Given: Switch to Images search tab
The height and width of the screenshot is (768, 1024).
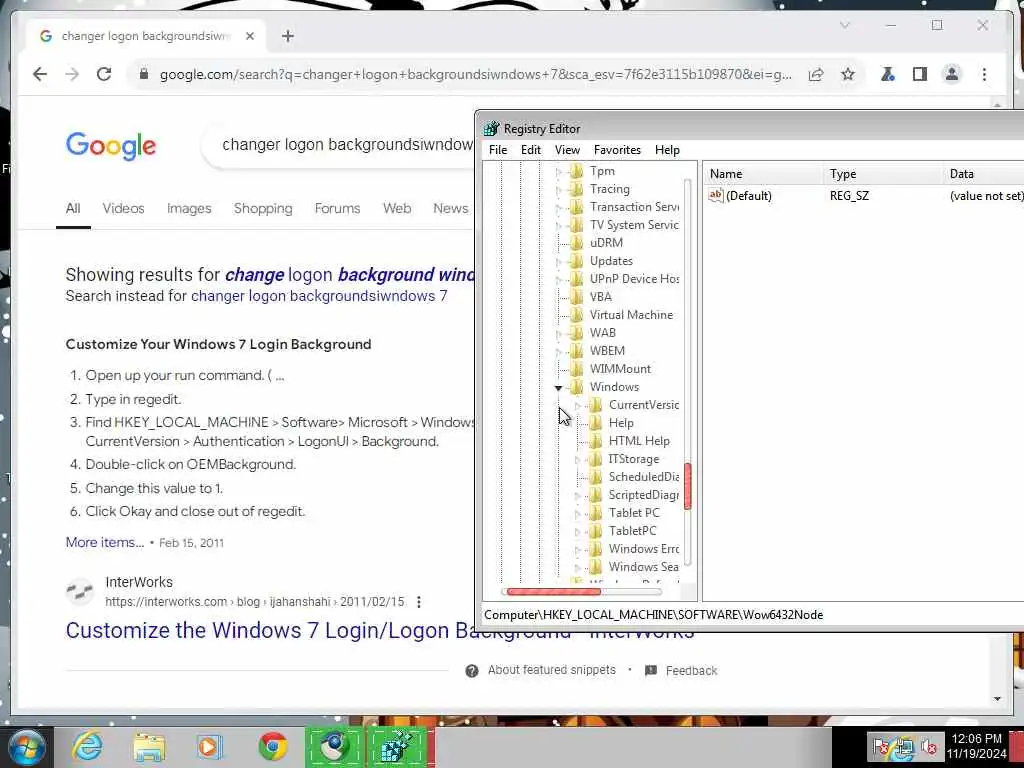Looking at the screenshot, I should [189, 208].
